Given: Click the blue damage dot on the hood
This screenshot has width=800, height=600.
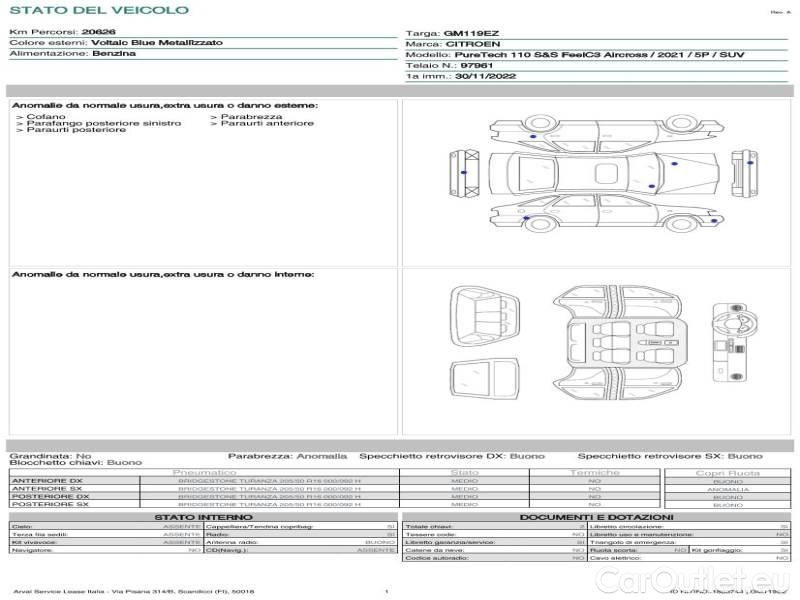Looking at the screenshot, I should tap(674, 164).
